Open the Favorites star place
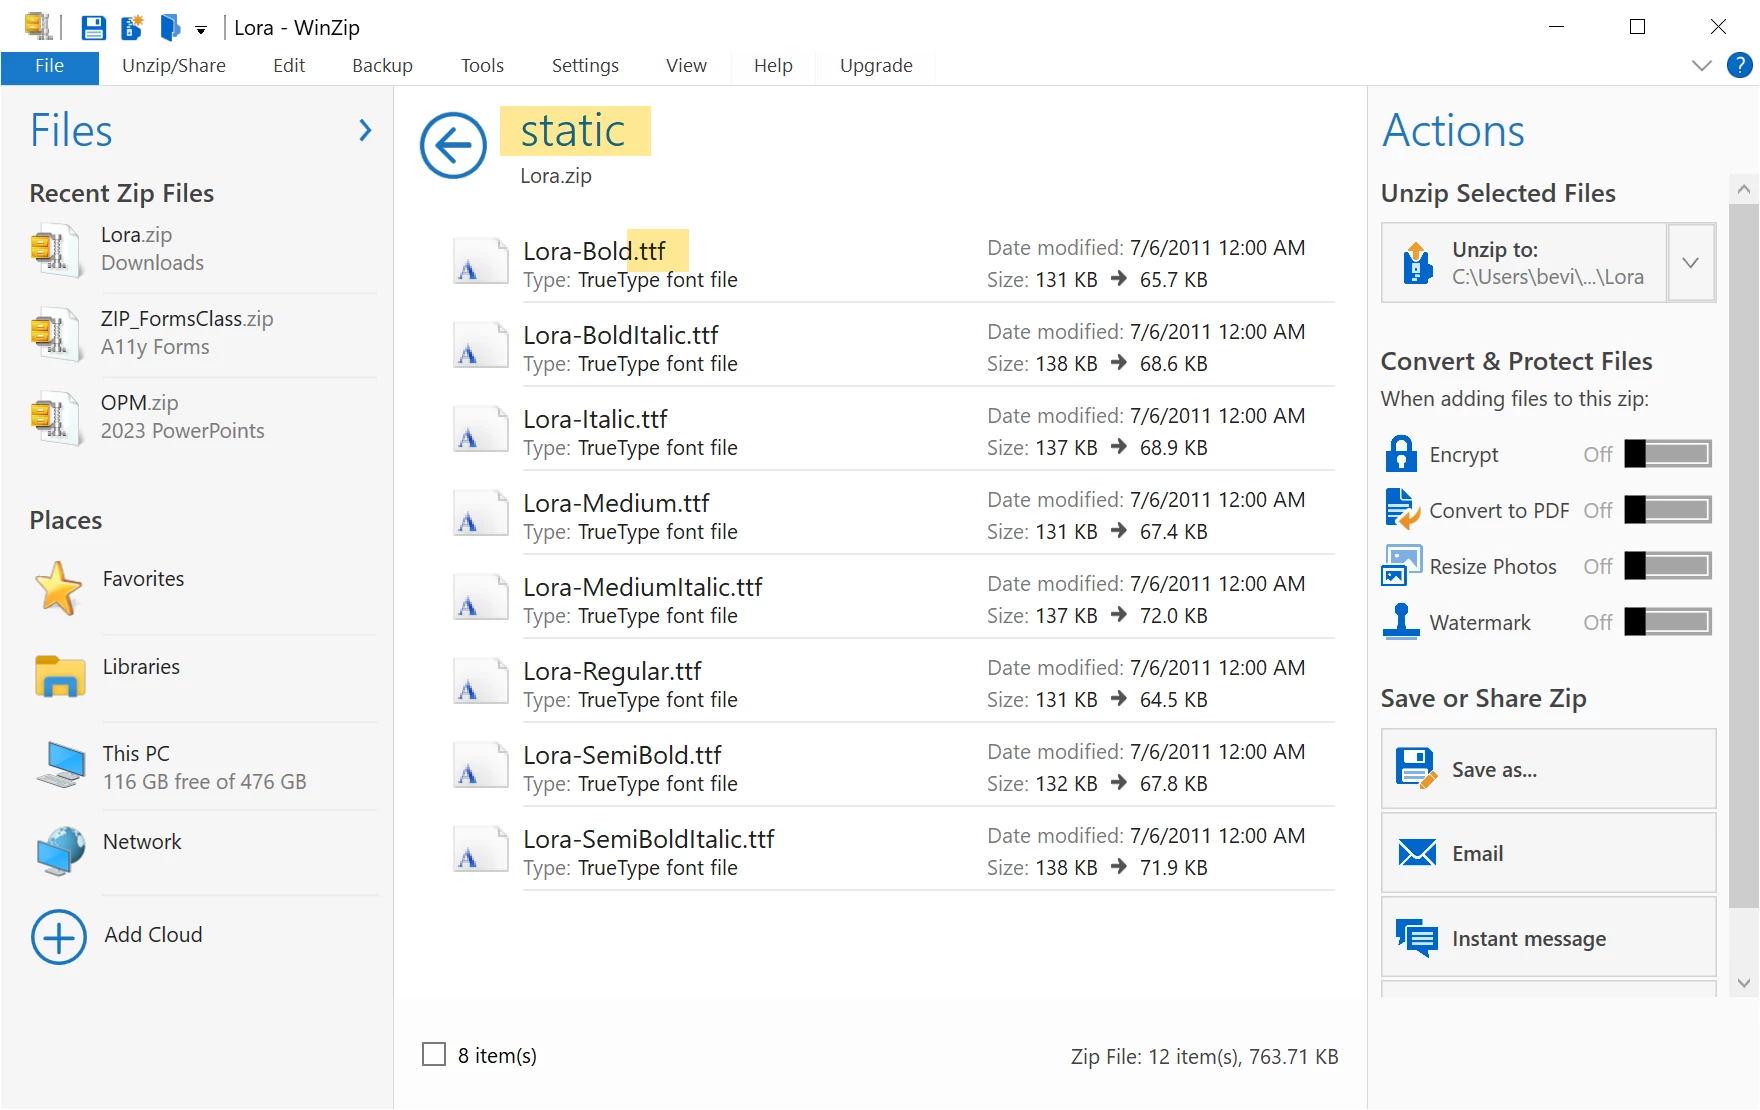1760x1110 pixels. (x=59, y=588)
